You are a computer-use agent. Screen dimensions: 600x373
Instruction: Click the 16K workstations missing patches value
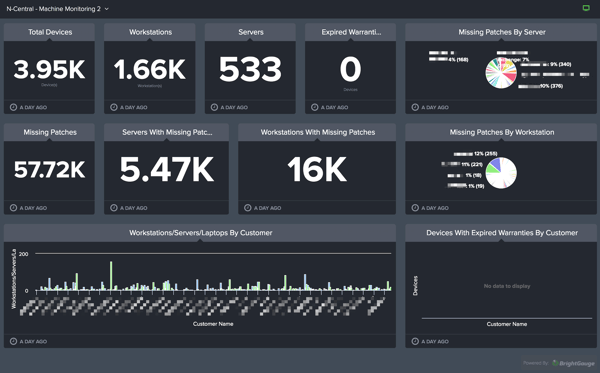tap(317, 169)
